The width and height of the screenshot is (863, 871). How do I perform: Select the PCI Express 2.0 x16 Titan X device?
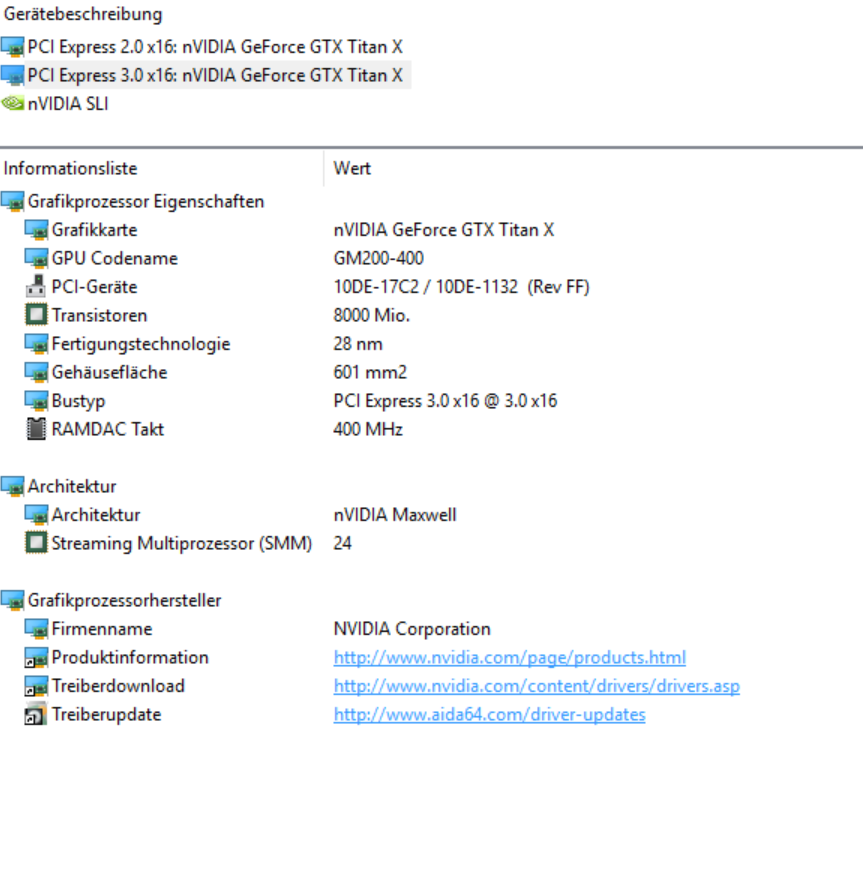[214, 47]
